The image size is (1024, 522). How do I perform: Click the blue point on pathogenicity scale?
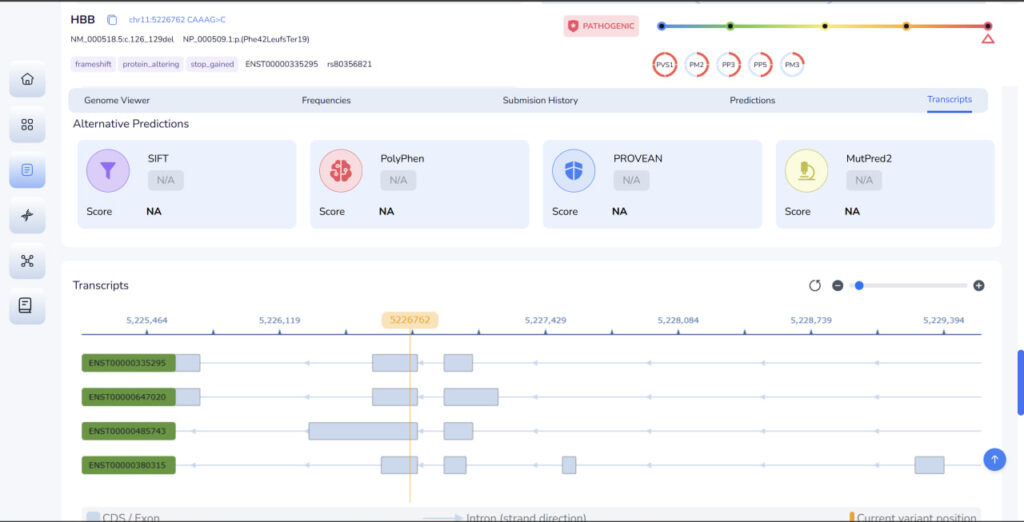(x=662, y=26)
